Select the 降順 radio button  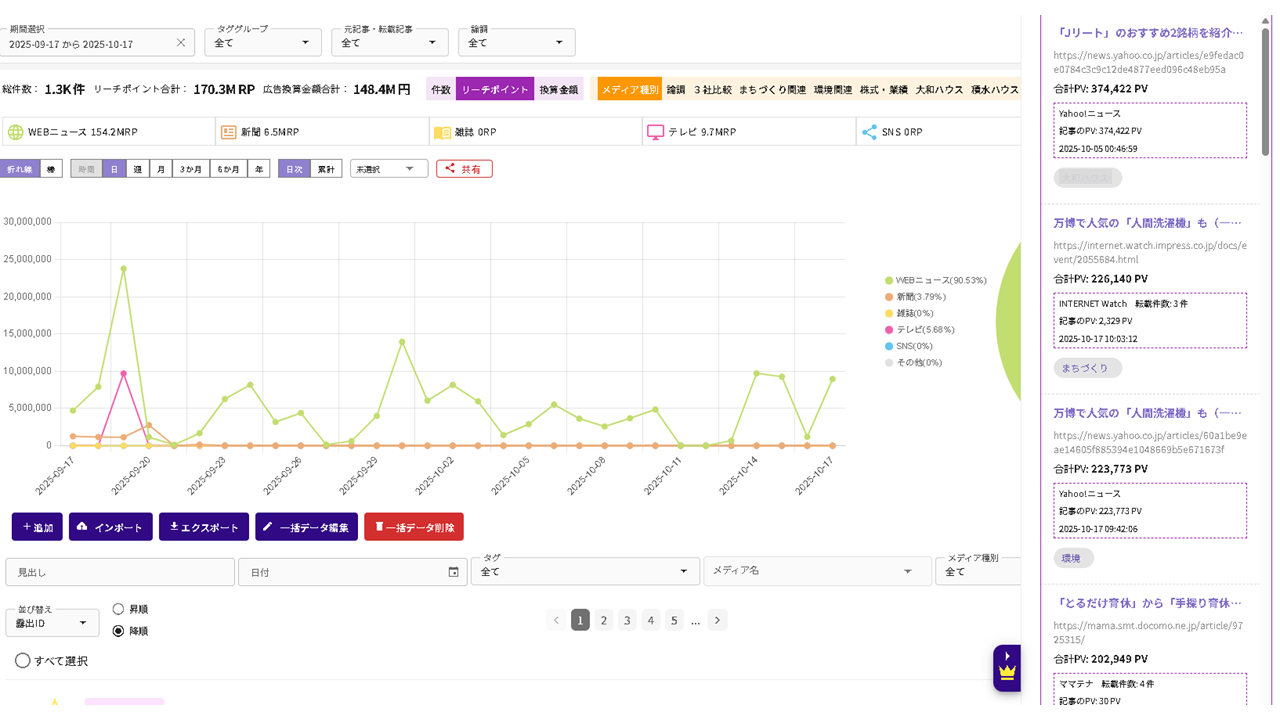[x=119, y=631]
